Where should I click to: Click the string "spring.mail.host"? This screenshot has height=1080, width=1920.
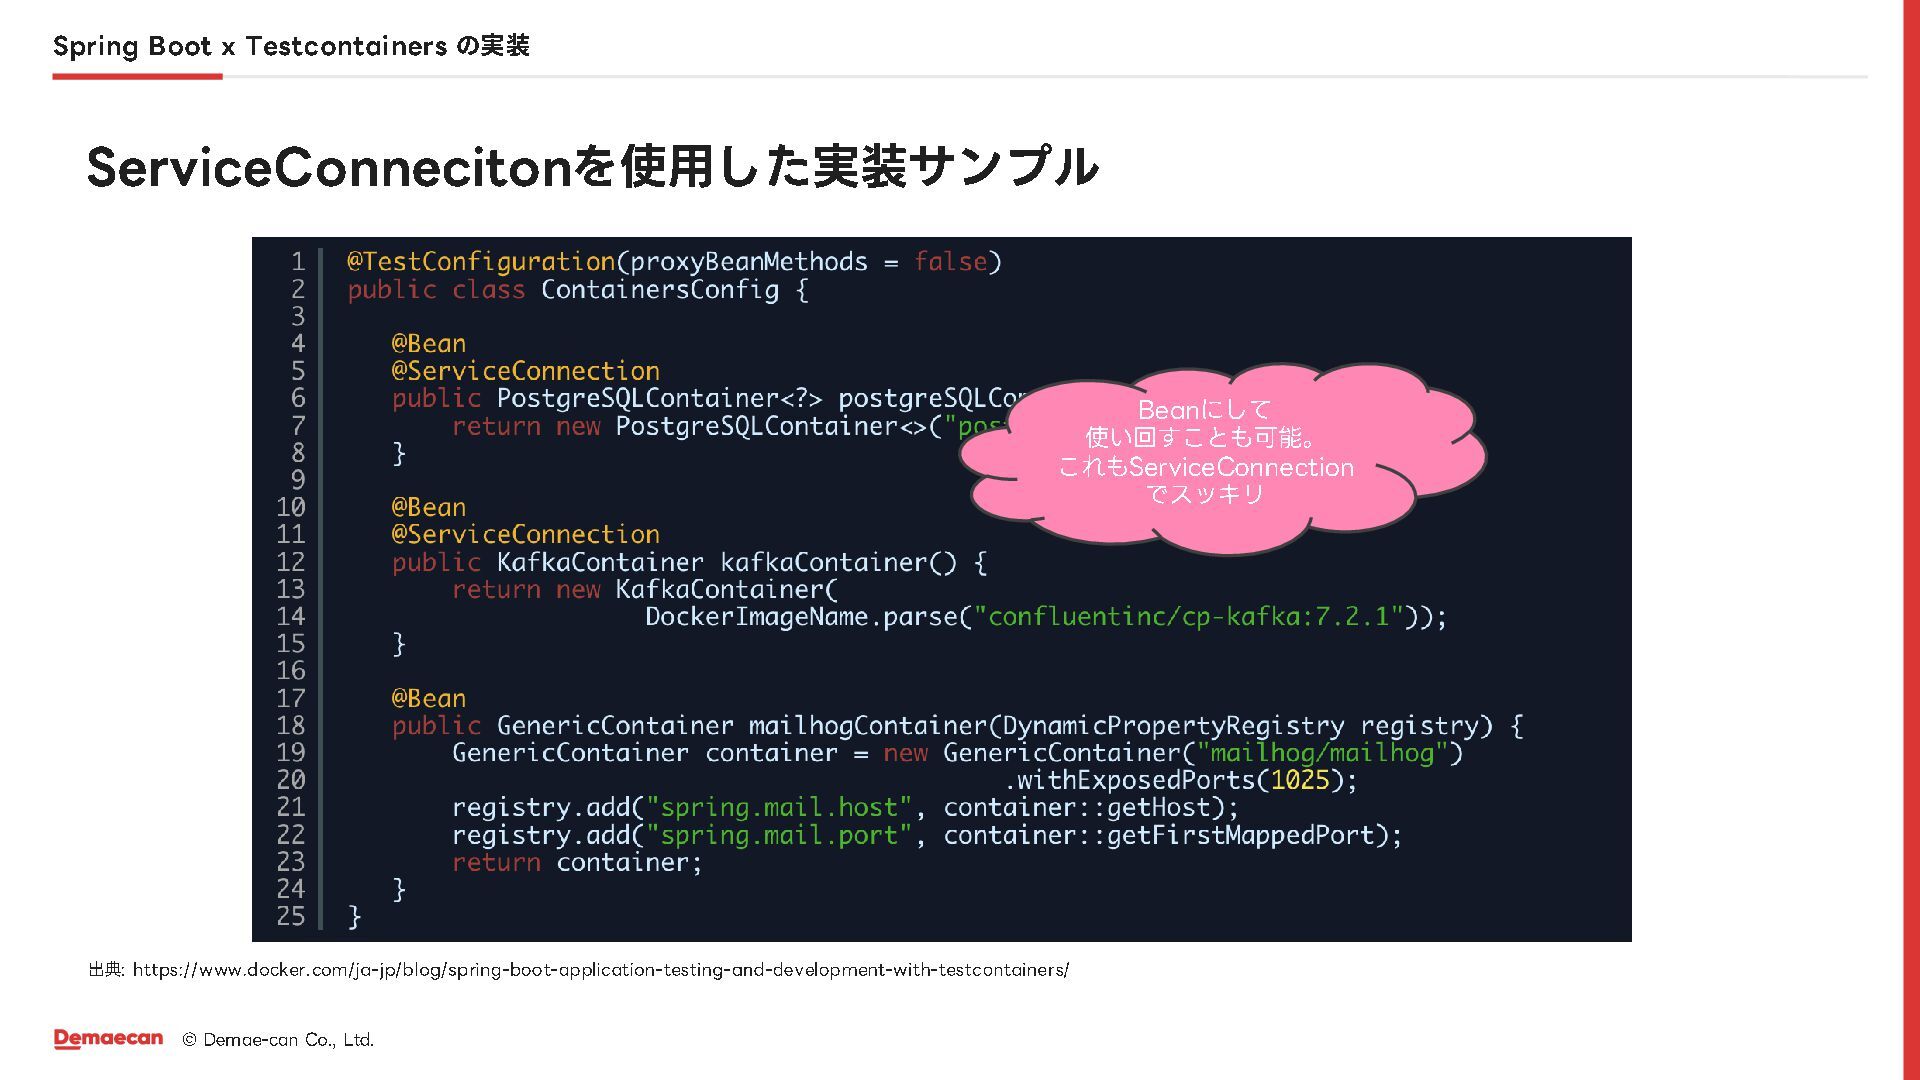coord(779,807)
